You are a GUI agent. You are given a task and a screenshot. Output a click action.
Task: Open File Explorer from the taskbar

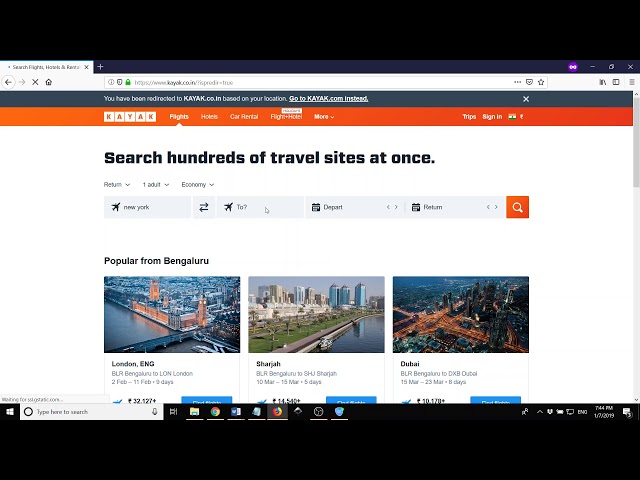tap(194, 412)
